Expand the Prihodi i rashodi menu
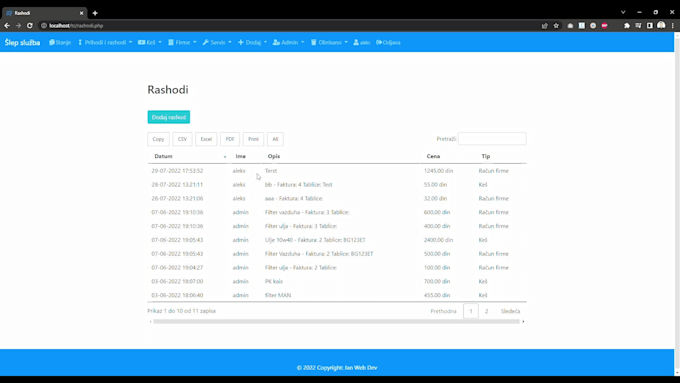 click(105, 43)
